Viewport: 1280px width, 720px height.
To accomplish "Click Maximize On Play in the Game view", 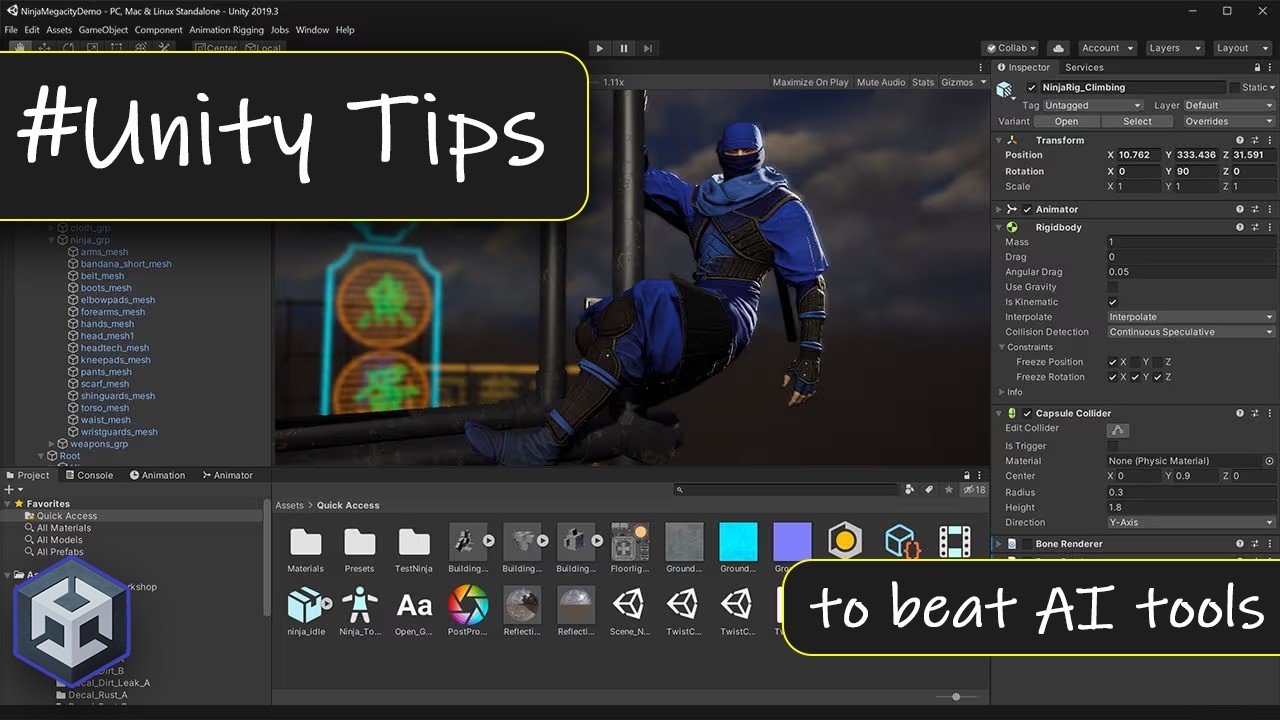I will [x=810, y=82].
